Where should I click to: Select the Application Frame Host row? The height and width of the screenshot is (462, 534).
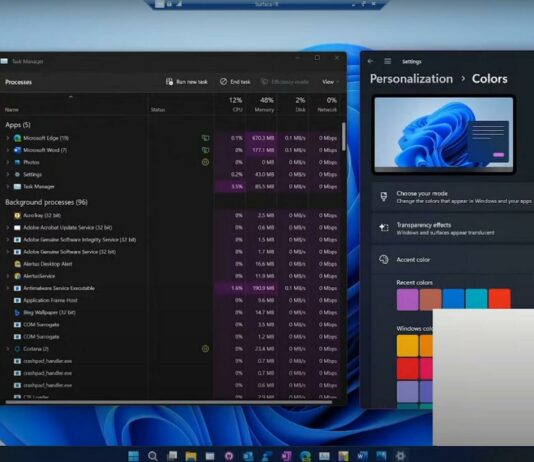[170, 300]
